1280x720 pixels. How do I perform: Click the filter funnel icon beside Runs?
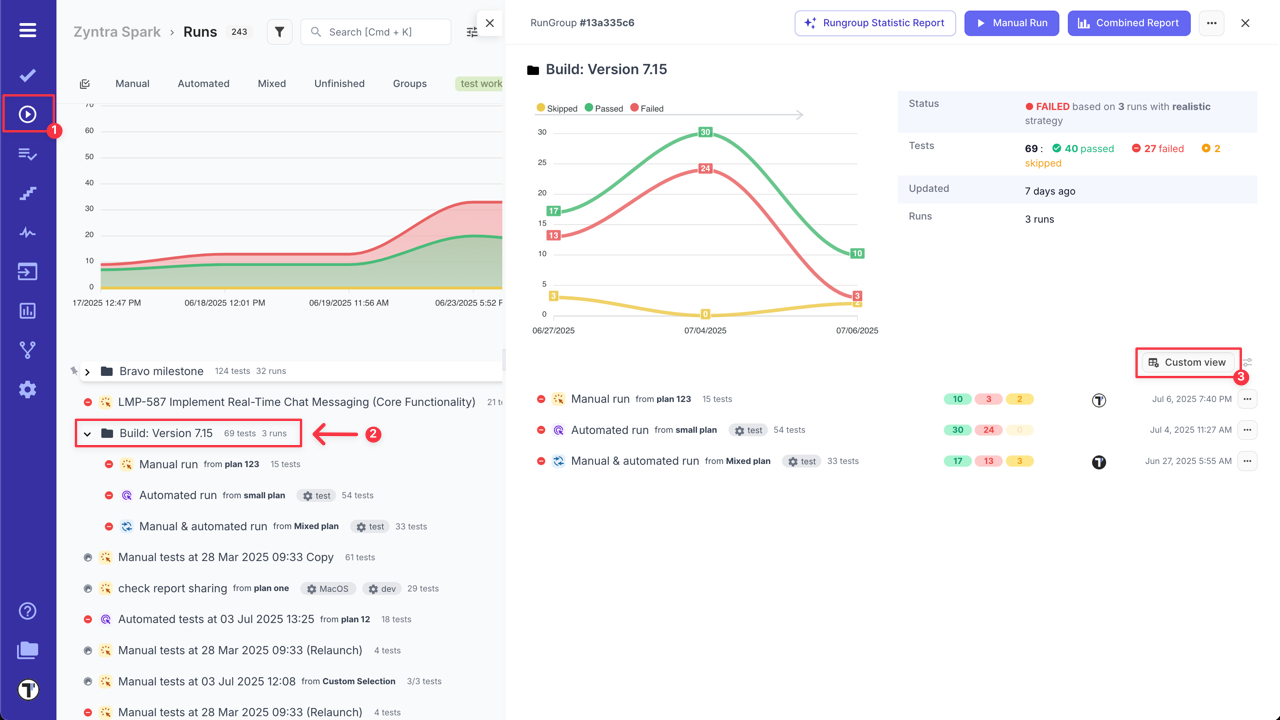[279, 31]
